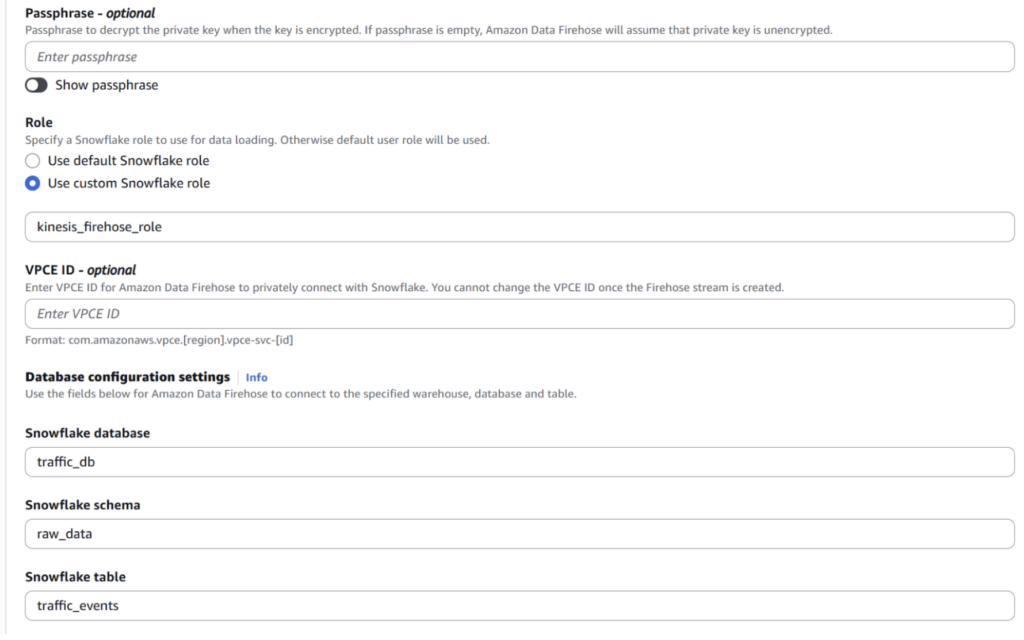Click the Enter VPCE ID field
Viewport: 1024px width, 640px height.
tap(519, 314)
